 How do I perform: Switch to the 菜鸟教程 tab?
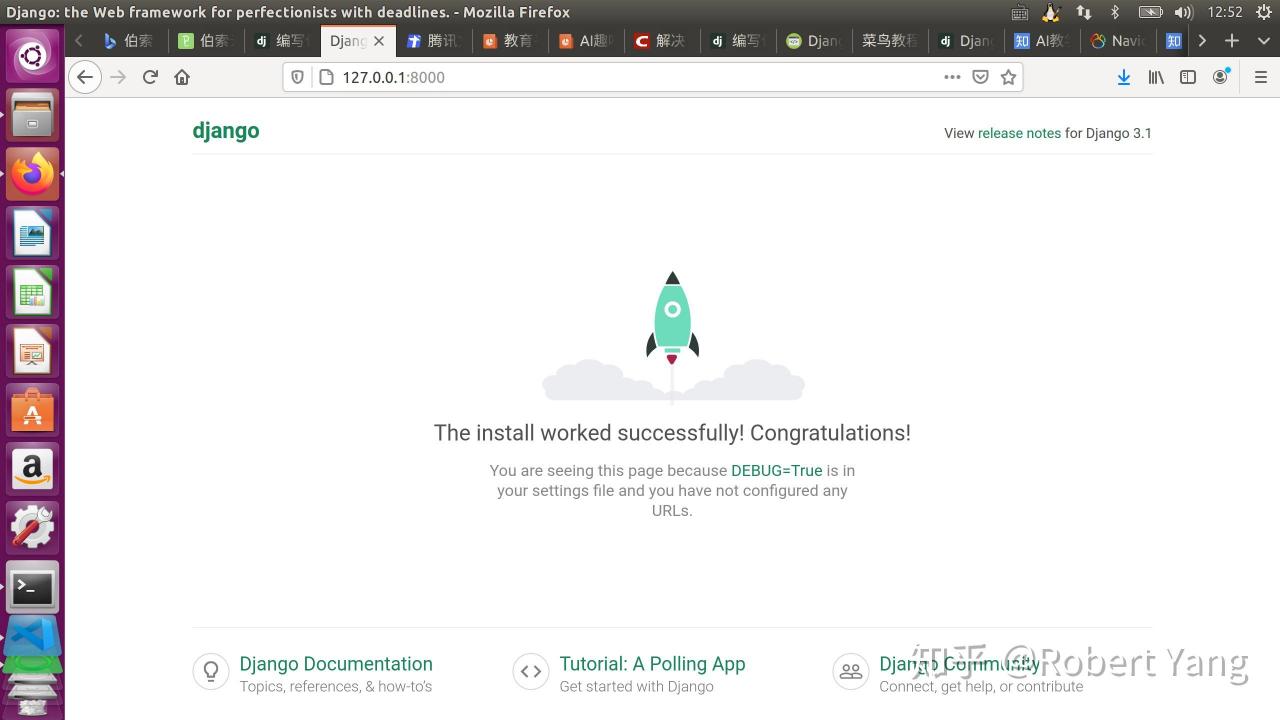pyautogui.click(x=890, y=41)
